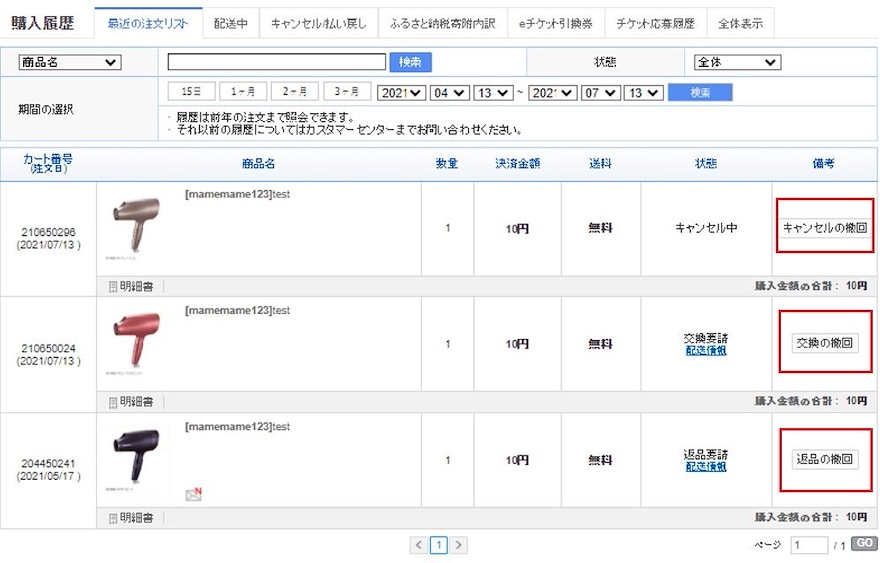
Task: Click the product name search text field
Action: click(x=277, y=63)
